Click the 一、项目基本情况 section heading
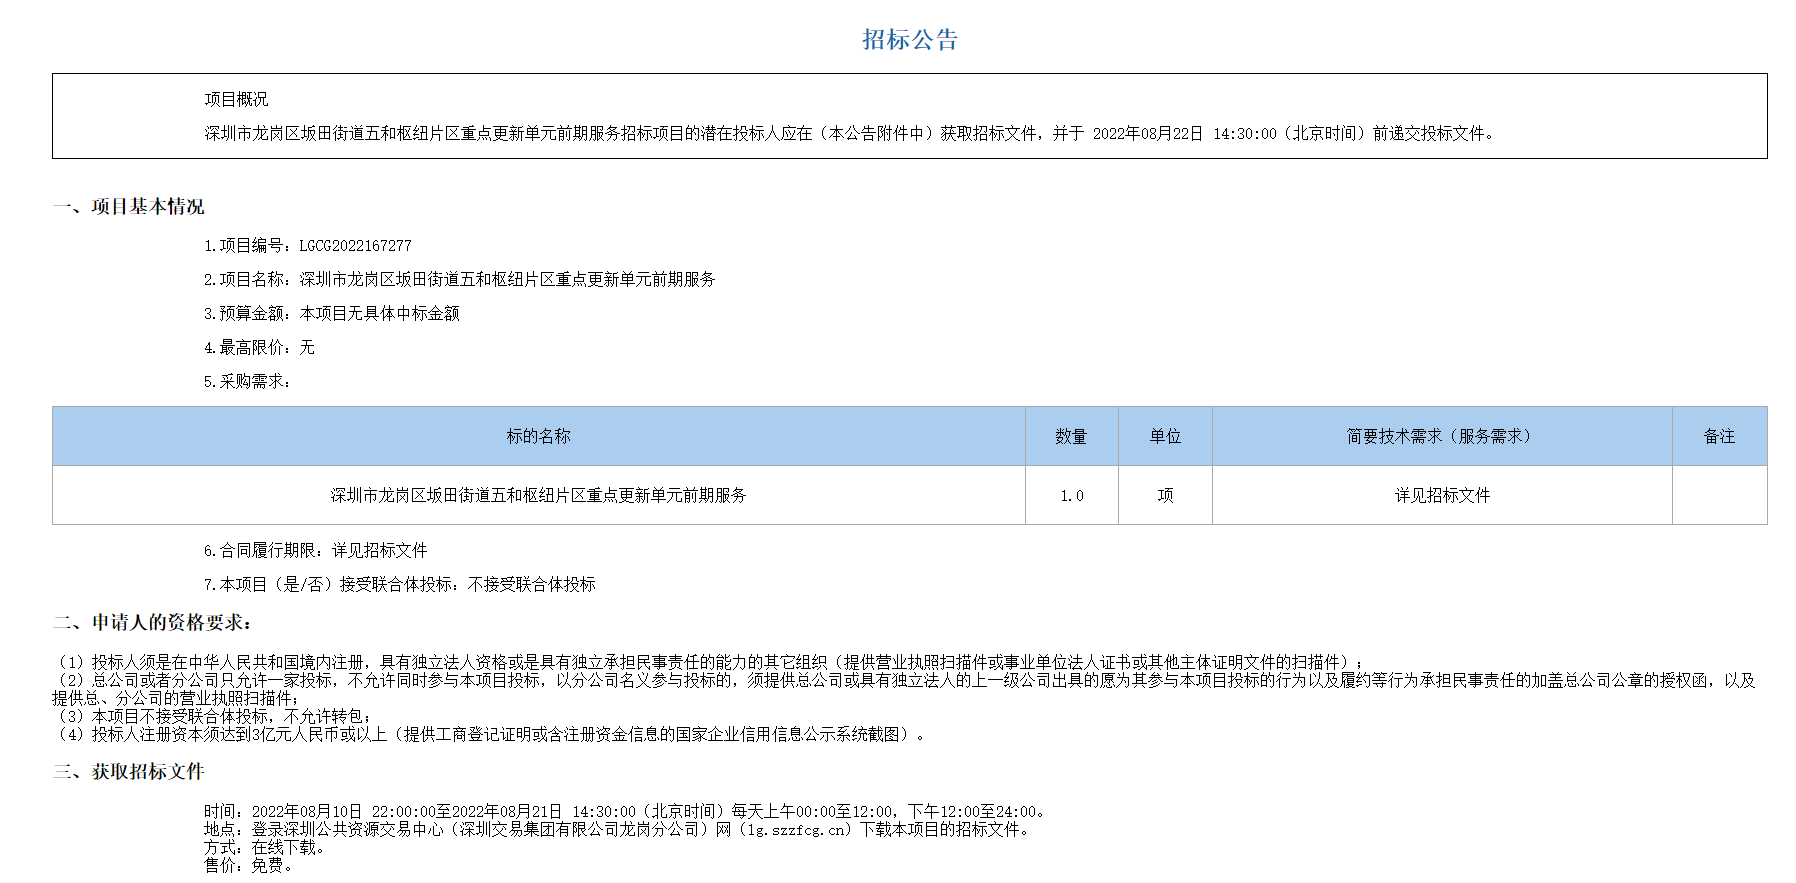Viewport: 1796px width, 883px height. [x=129, y=207]
